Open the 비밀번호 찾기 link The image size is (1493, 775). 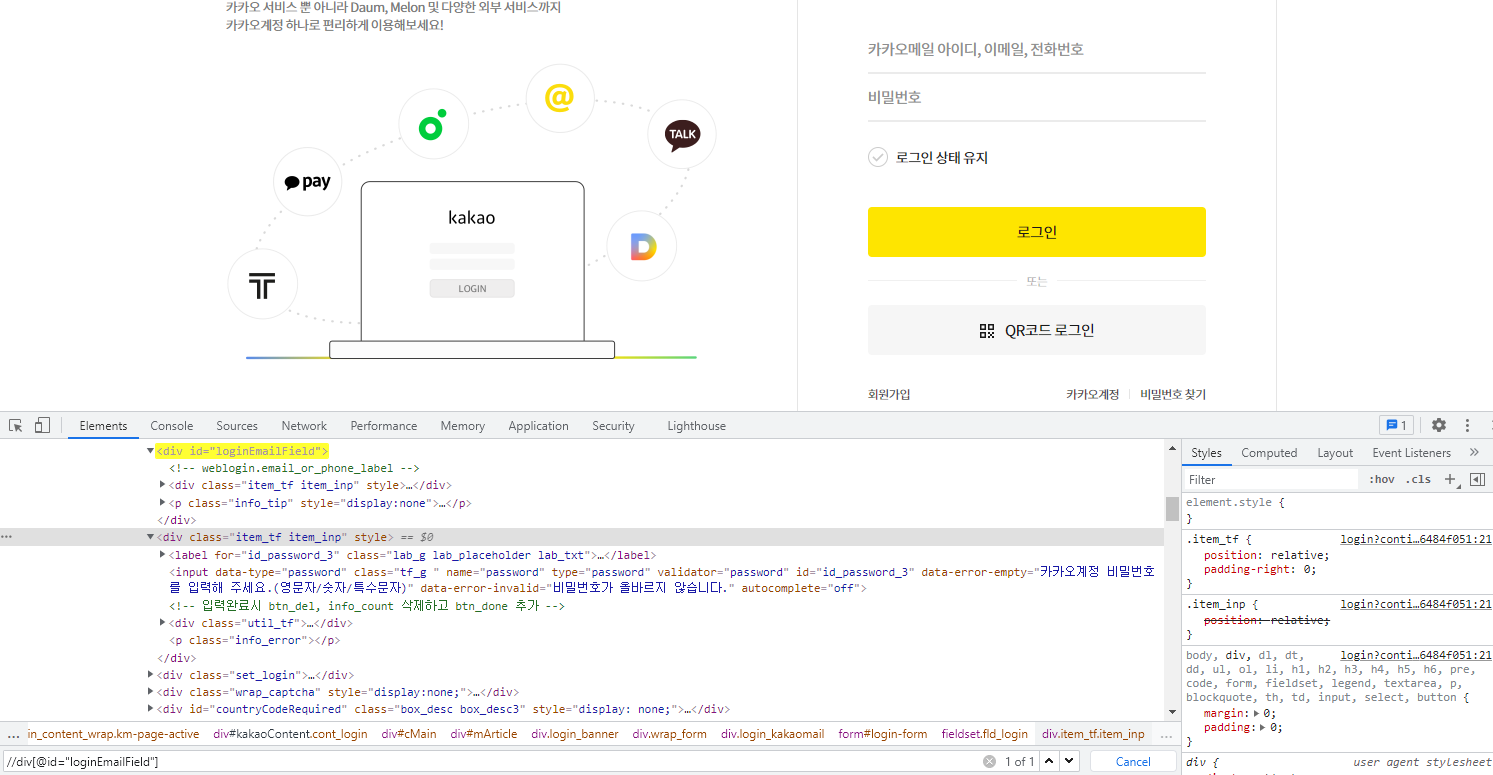tap(1173, 394)
